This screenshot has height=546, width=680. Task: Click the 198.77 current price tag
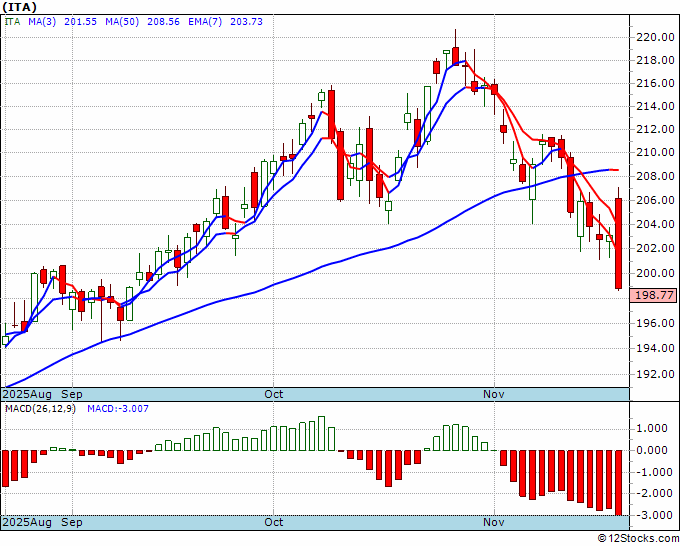click(654, 296)
